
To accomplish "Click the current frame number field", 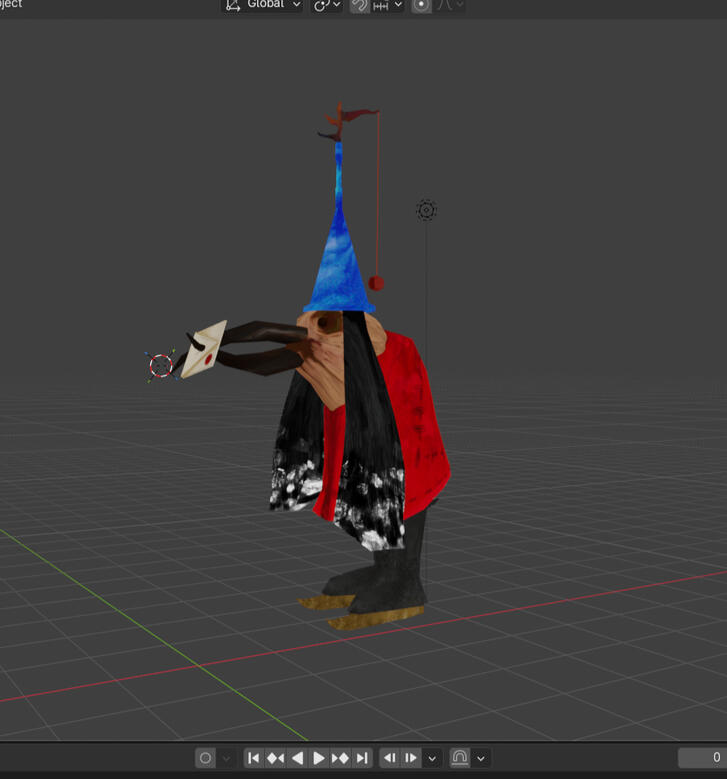I will 702,758.
